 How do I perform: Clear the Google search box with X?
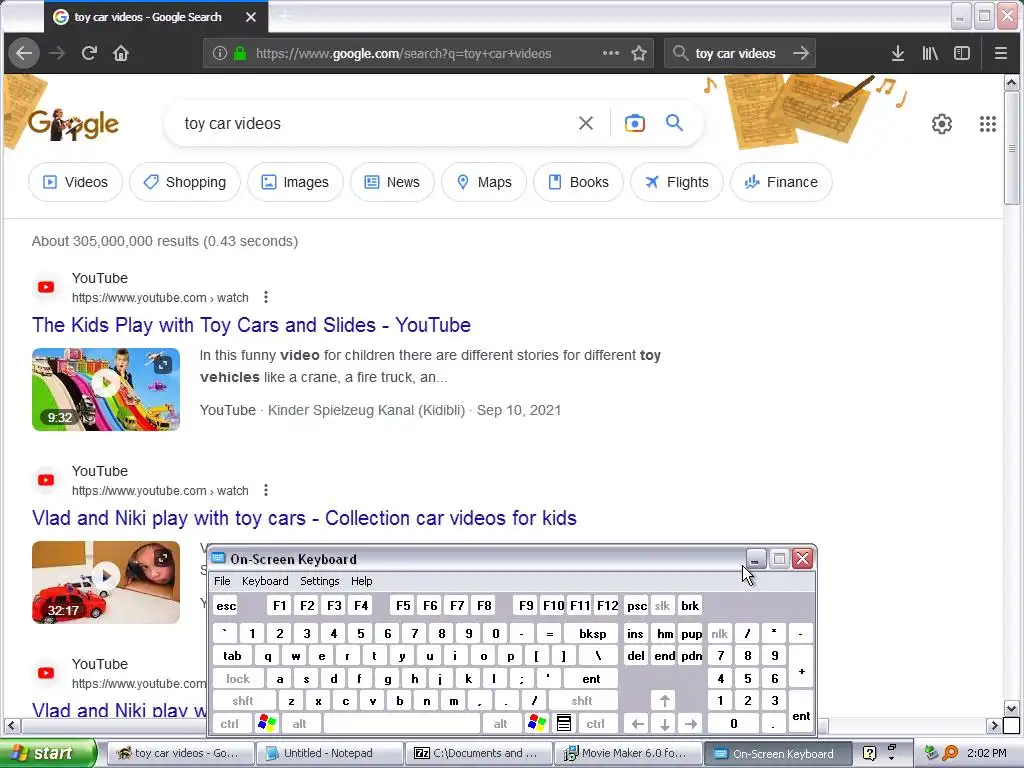tap(586, 123)
